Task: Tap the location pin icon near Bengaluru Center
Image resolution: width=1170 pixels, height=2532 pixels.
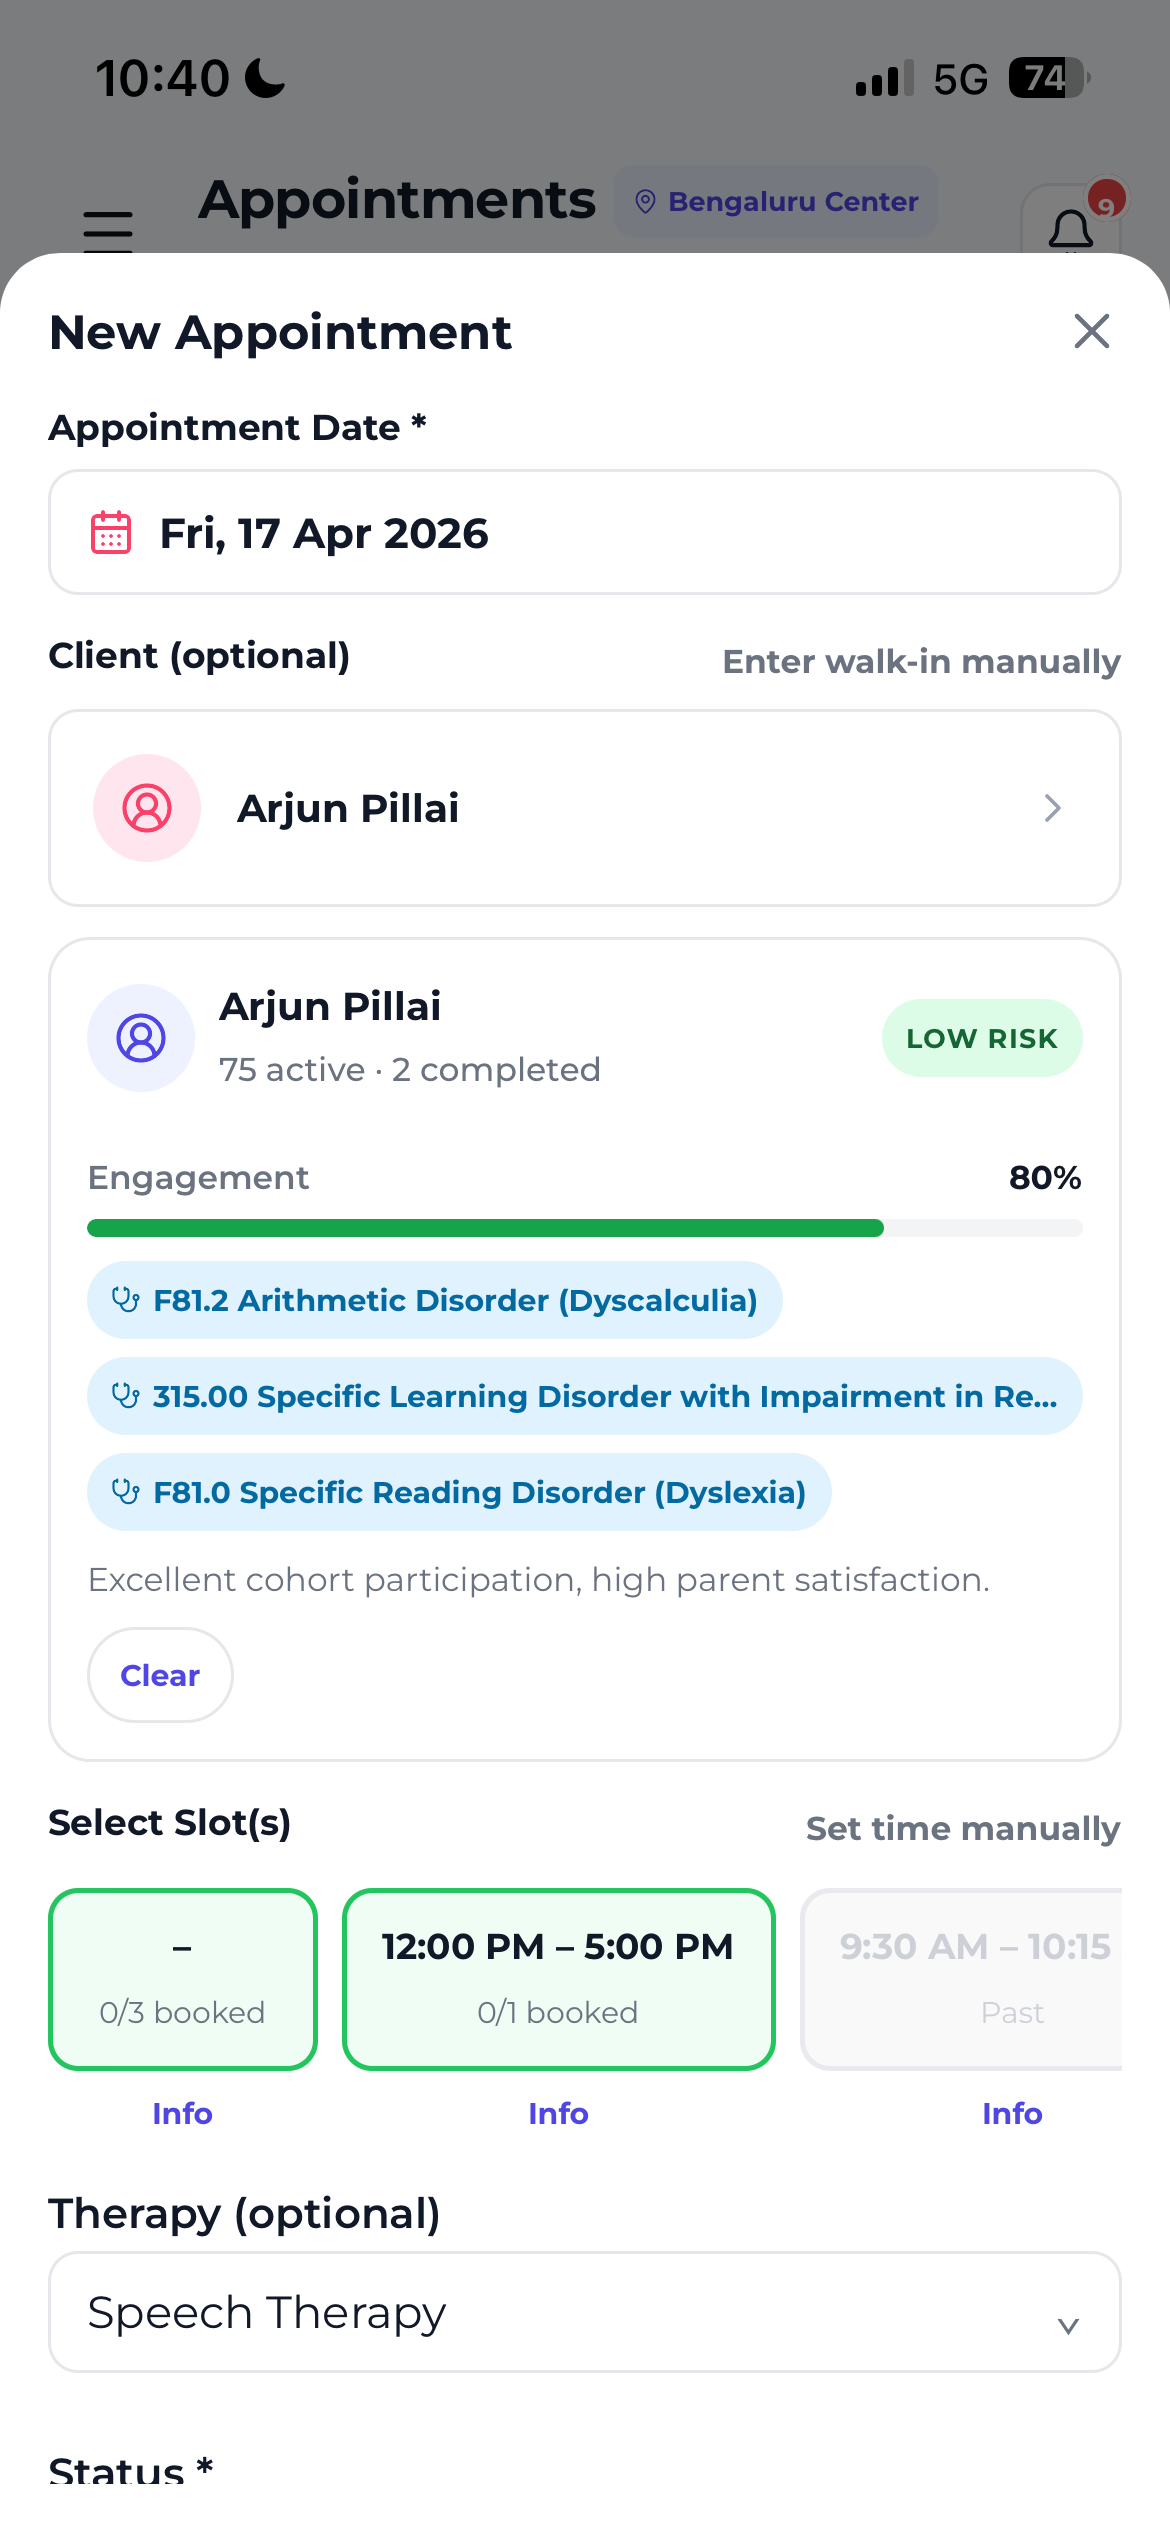Action: pyautogui.click(x=646, y=202)
